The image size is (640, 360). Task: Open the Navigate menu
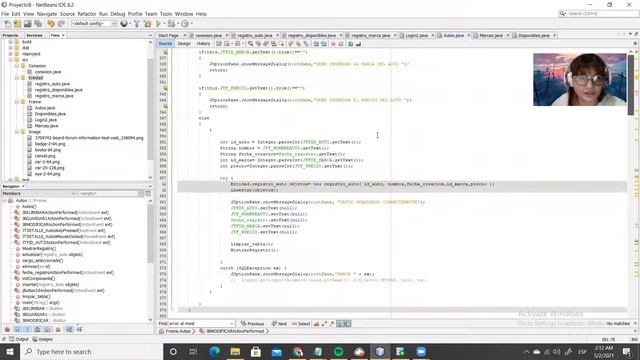(x=47, y=14)
